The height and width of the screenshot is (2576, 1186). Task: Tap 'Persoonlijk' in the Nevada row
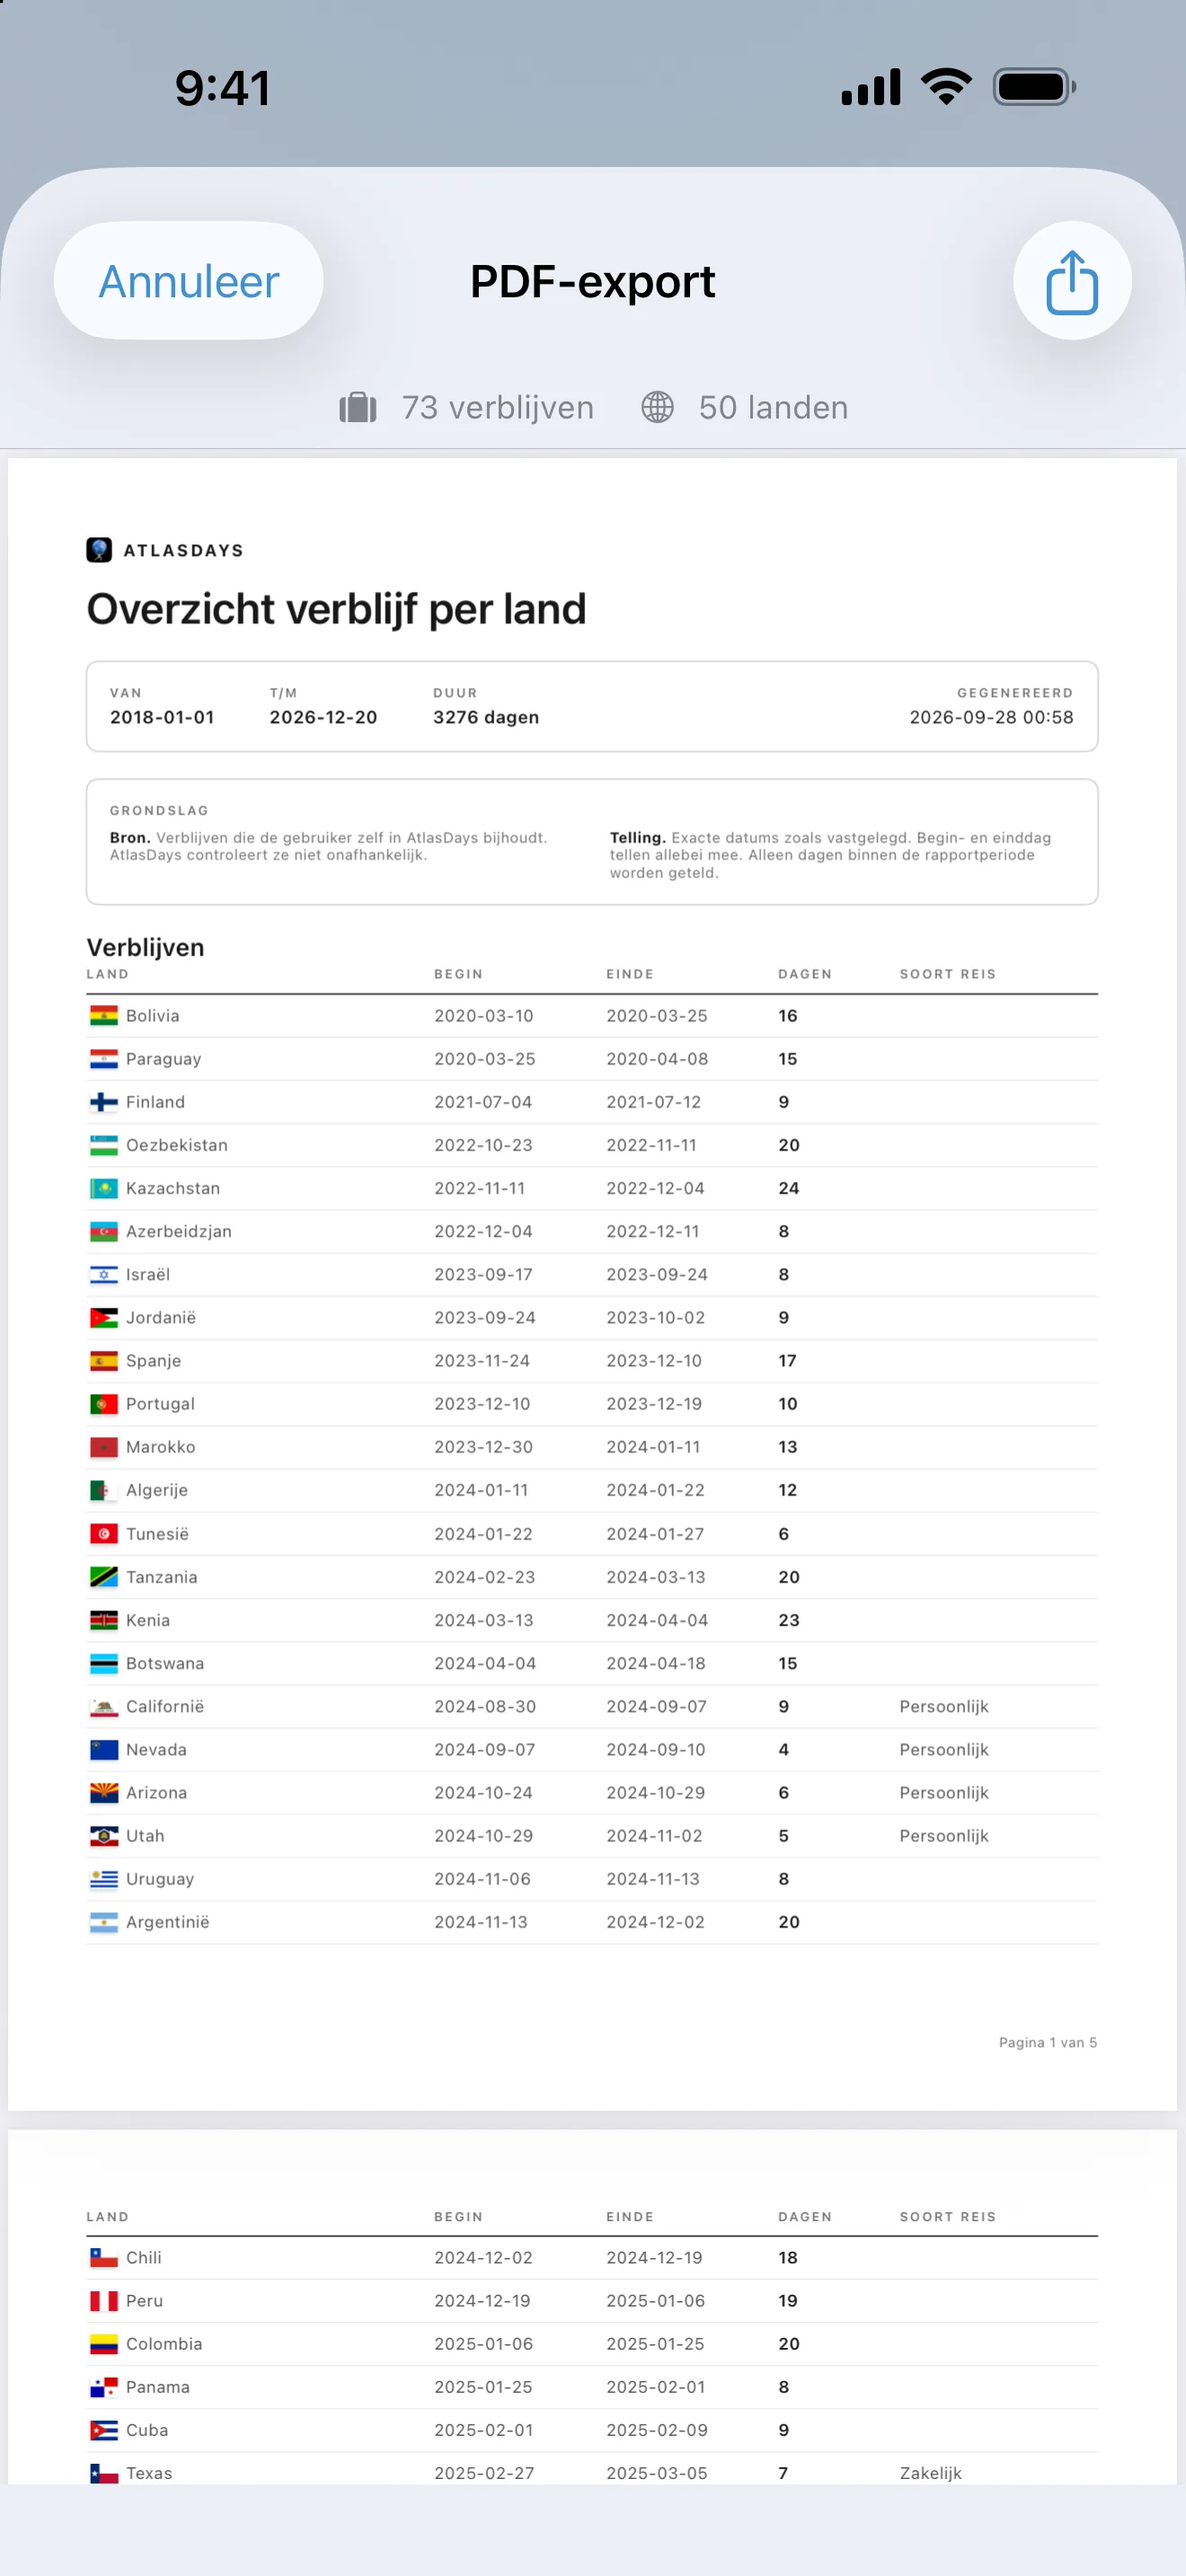[944, 1750]
